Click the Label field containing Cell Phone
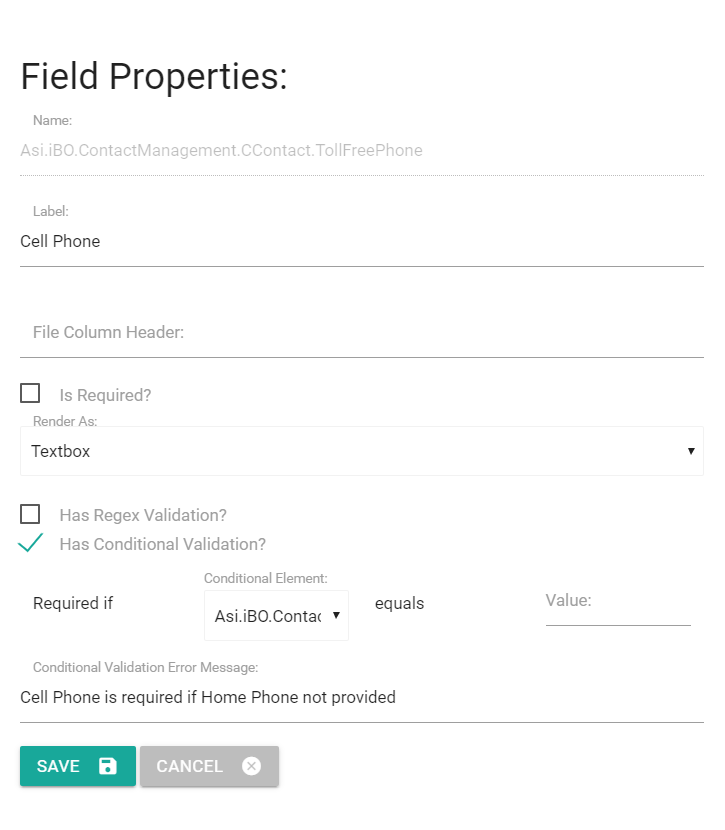 click(x=361, y=242)
